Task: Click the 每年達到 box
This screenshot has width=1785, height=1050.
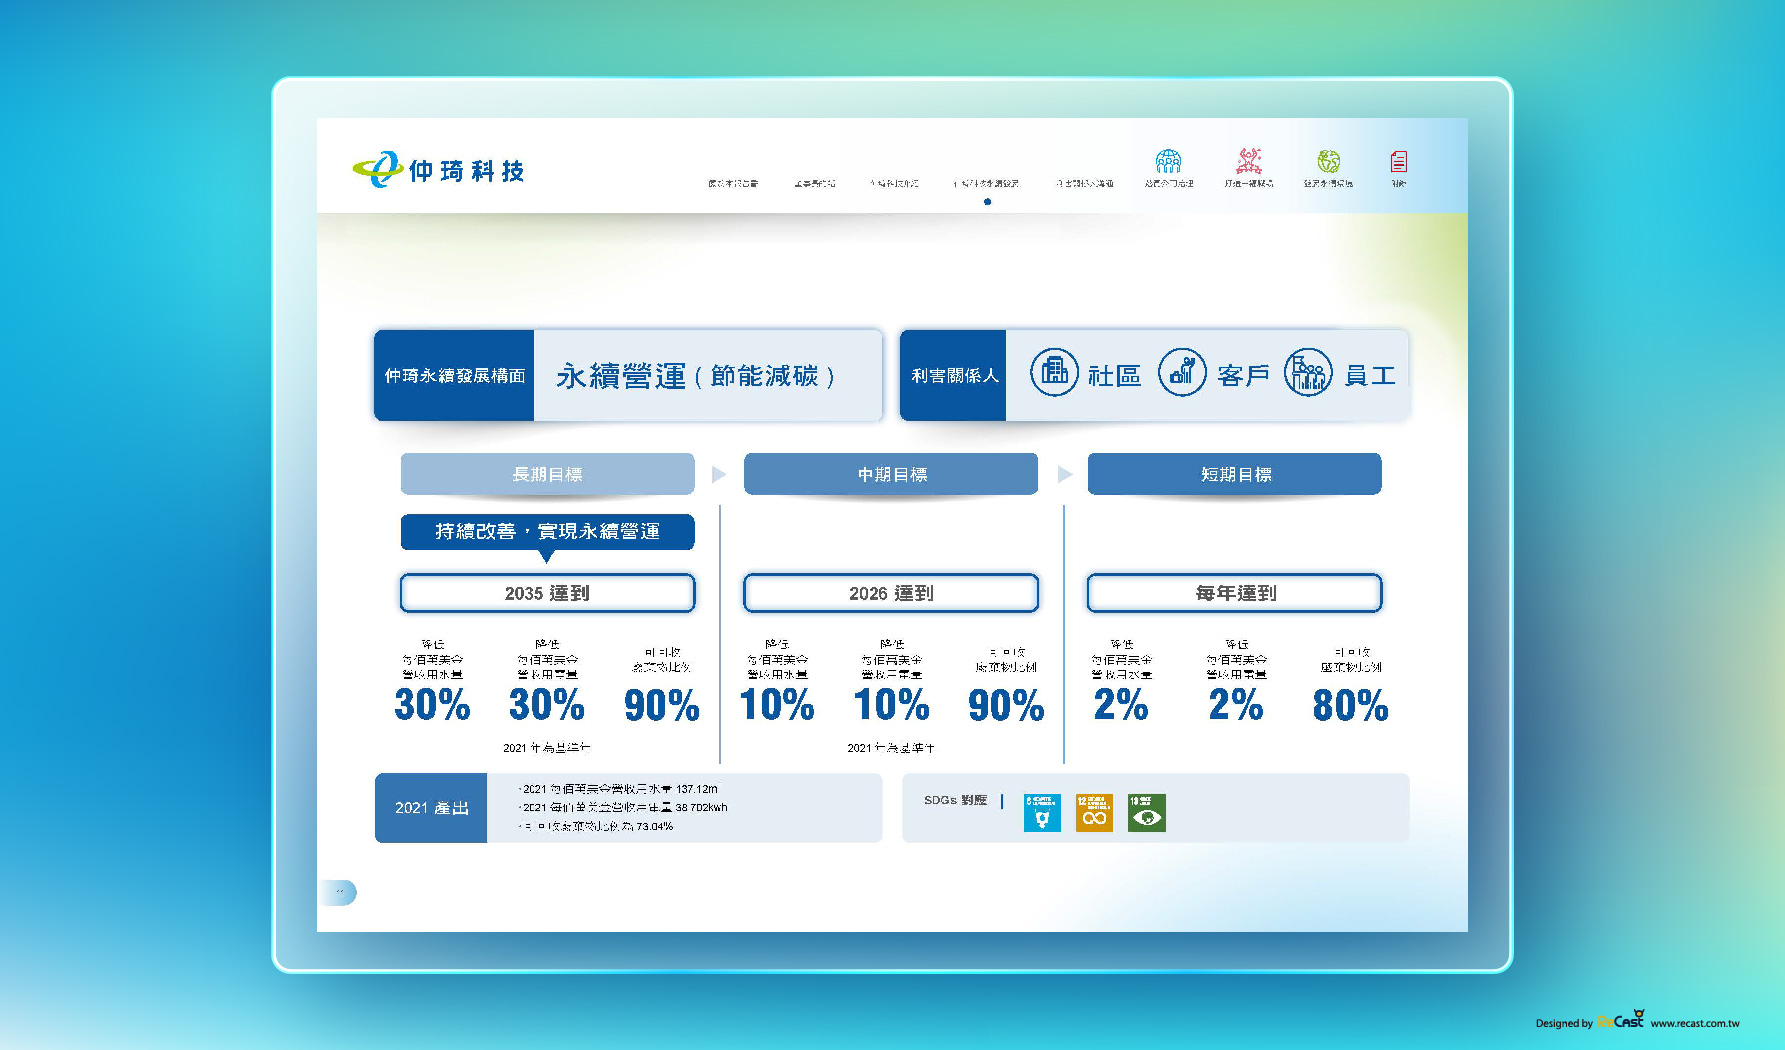Action: pos(1235,593)
